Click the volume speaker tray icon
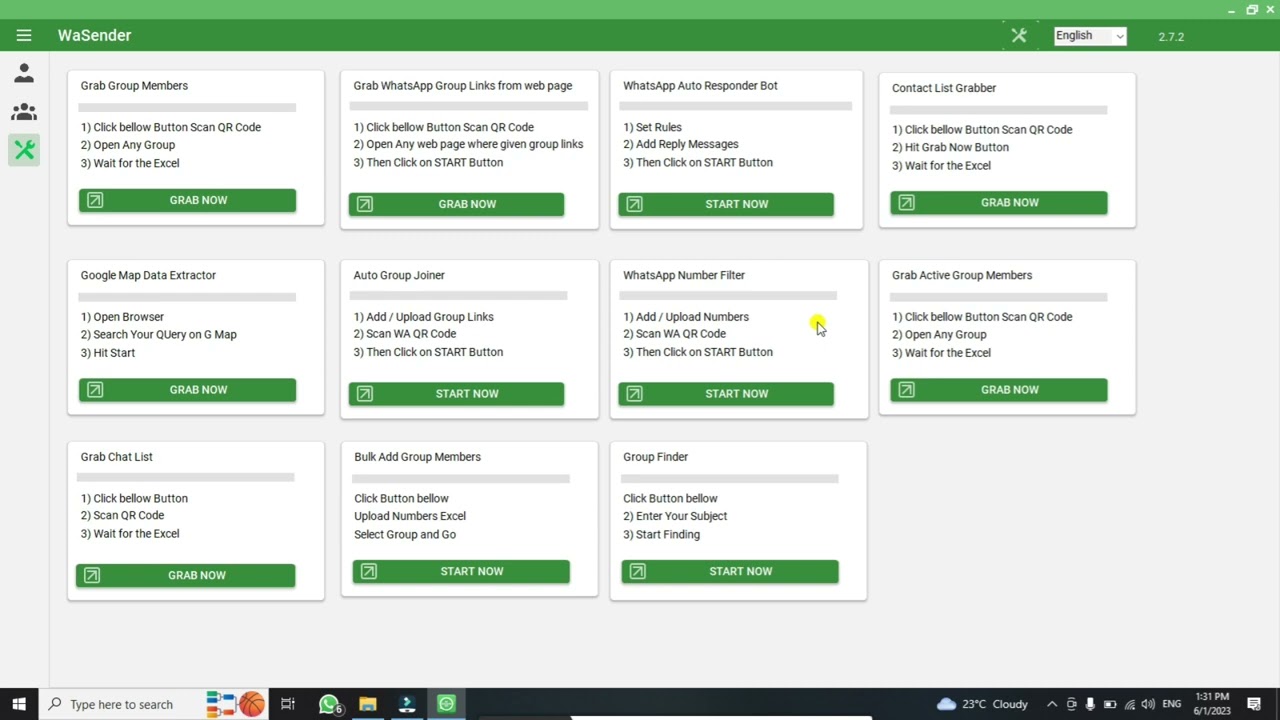 coord(1148,704)
